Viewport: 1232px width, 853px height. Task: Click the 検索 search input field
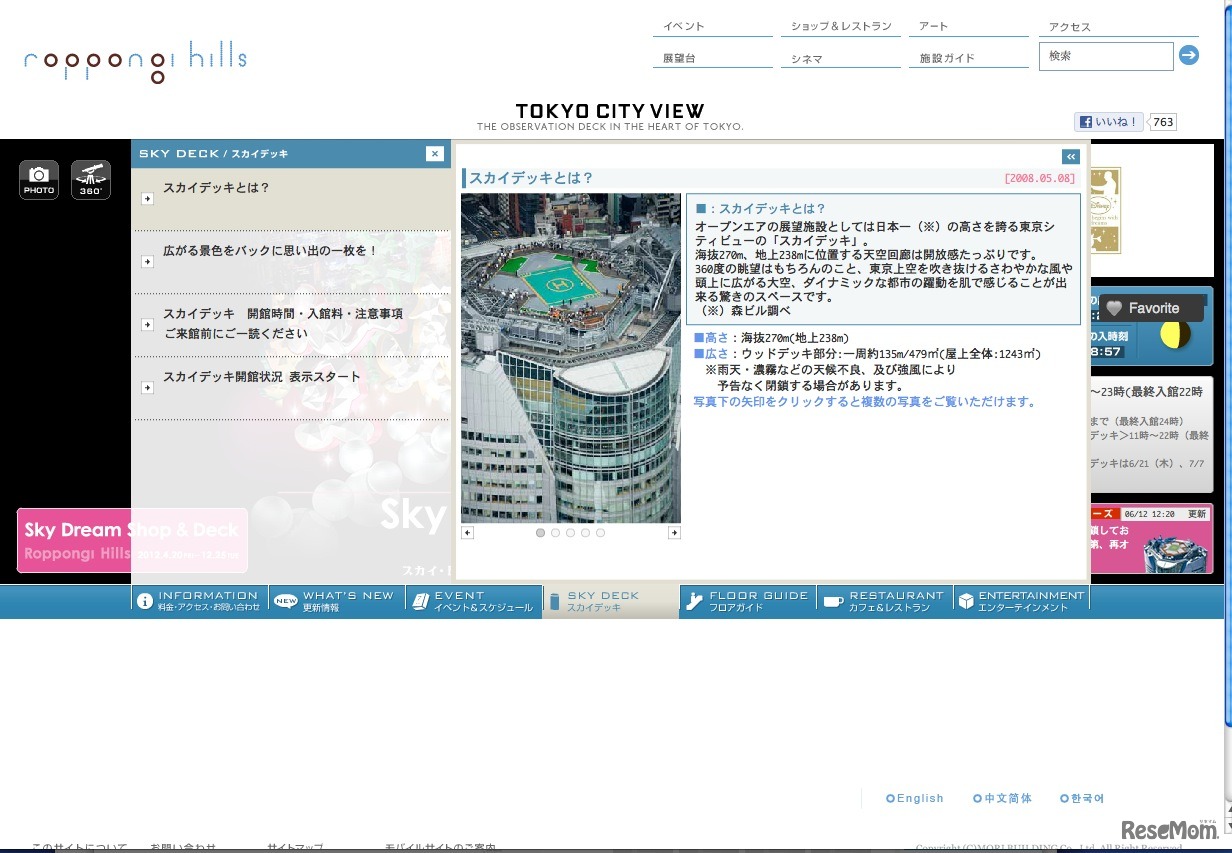[x=1105, y=57]
